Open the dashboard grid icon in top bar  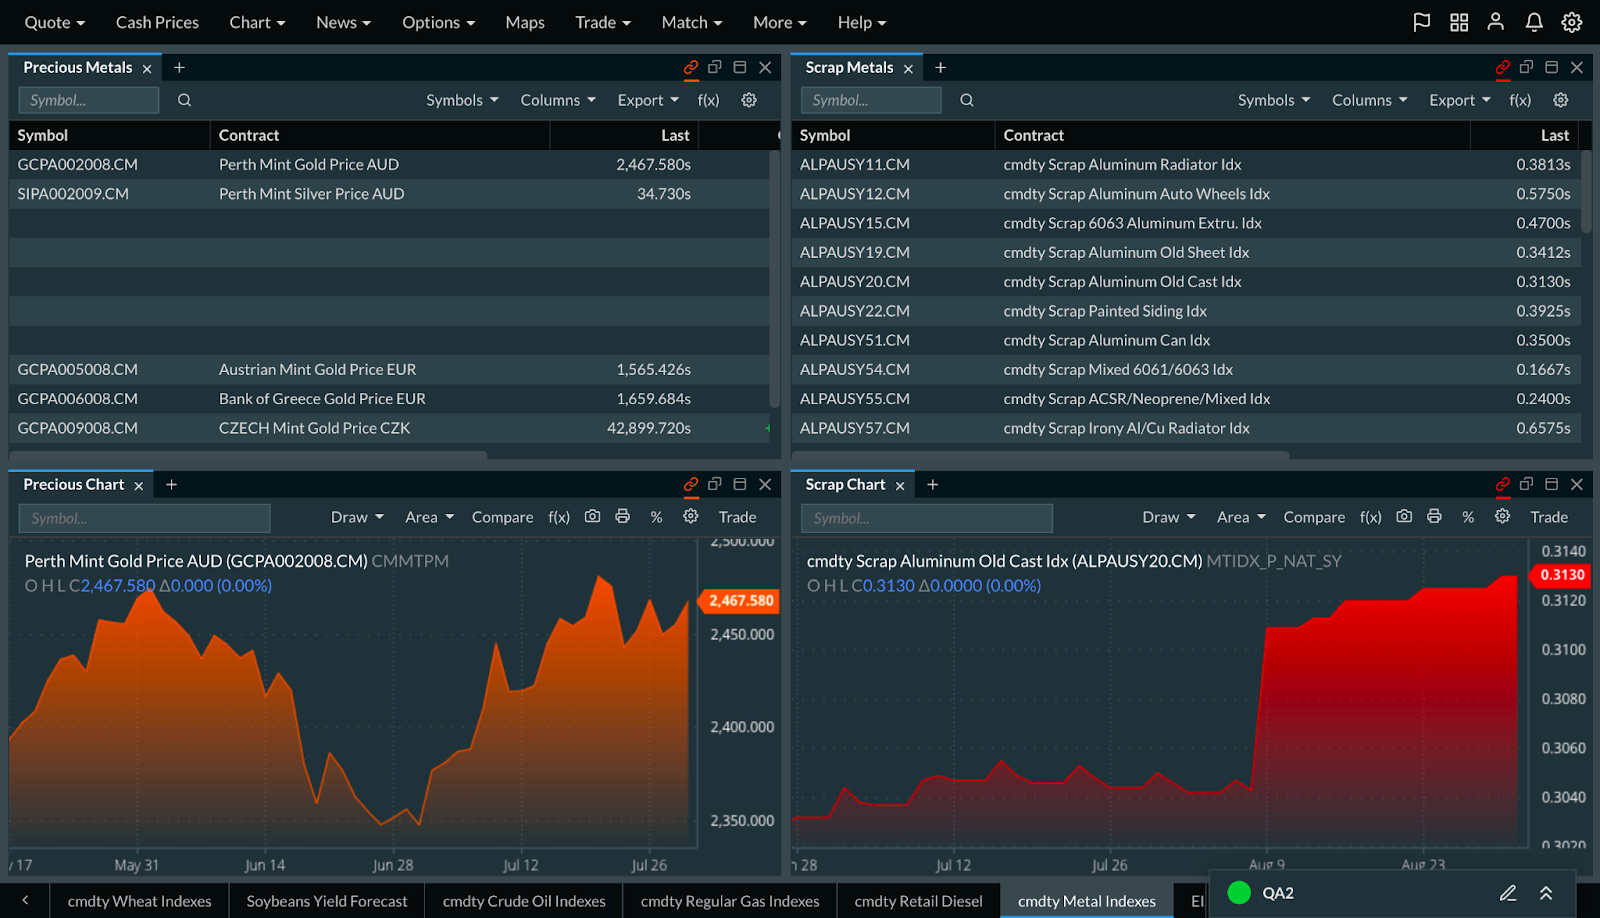tap(1459, 22)
